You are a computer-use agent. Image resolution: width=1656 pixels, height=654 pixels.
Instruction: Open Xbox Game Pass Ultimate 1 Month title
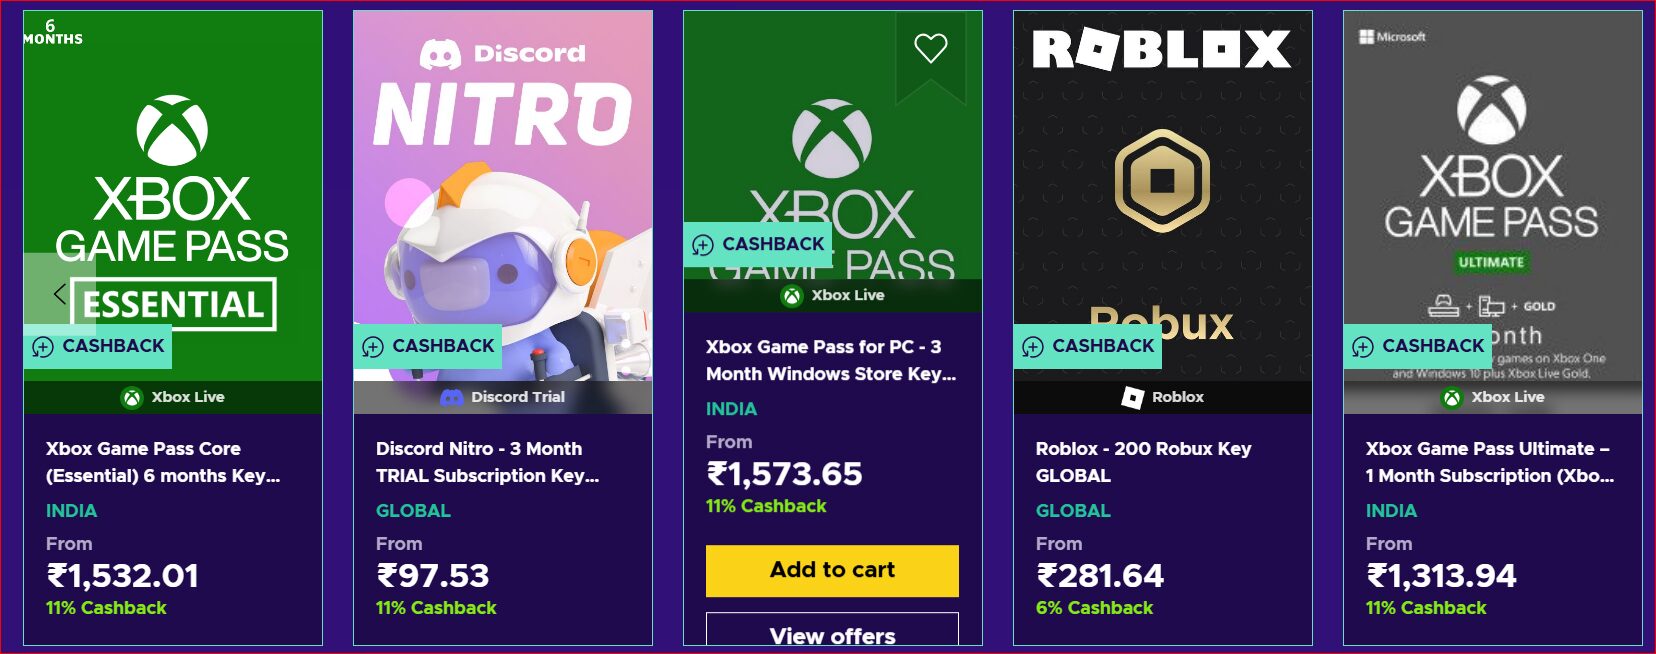[x=1489, y=462]
